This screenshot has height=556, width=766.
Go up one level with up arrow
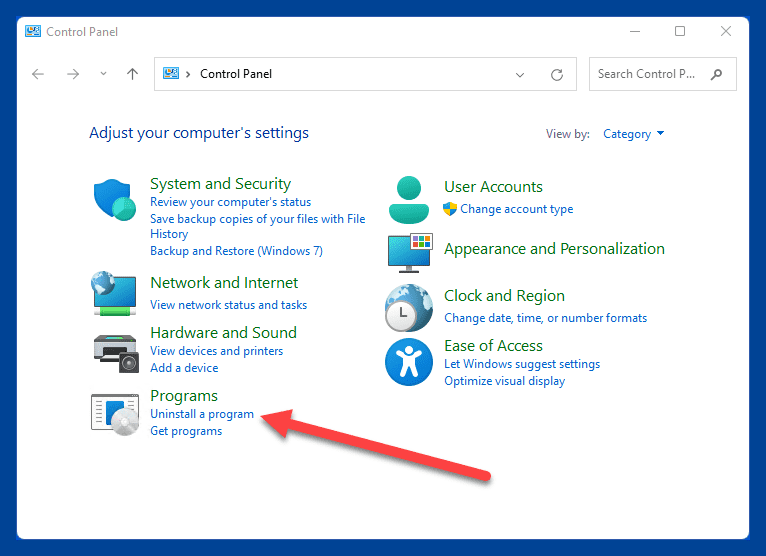[132, 74]
